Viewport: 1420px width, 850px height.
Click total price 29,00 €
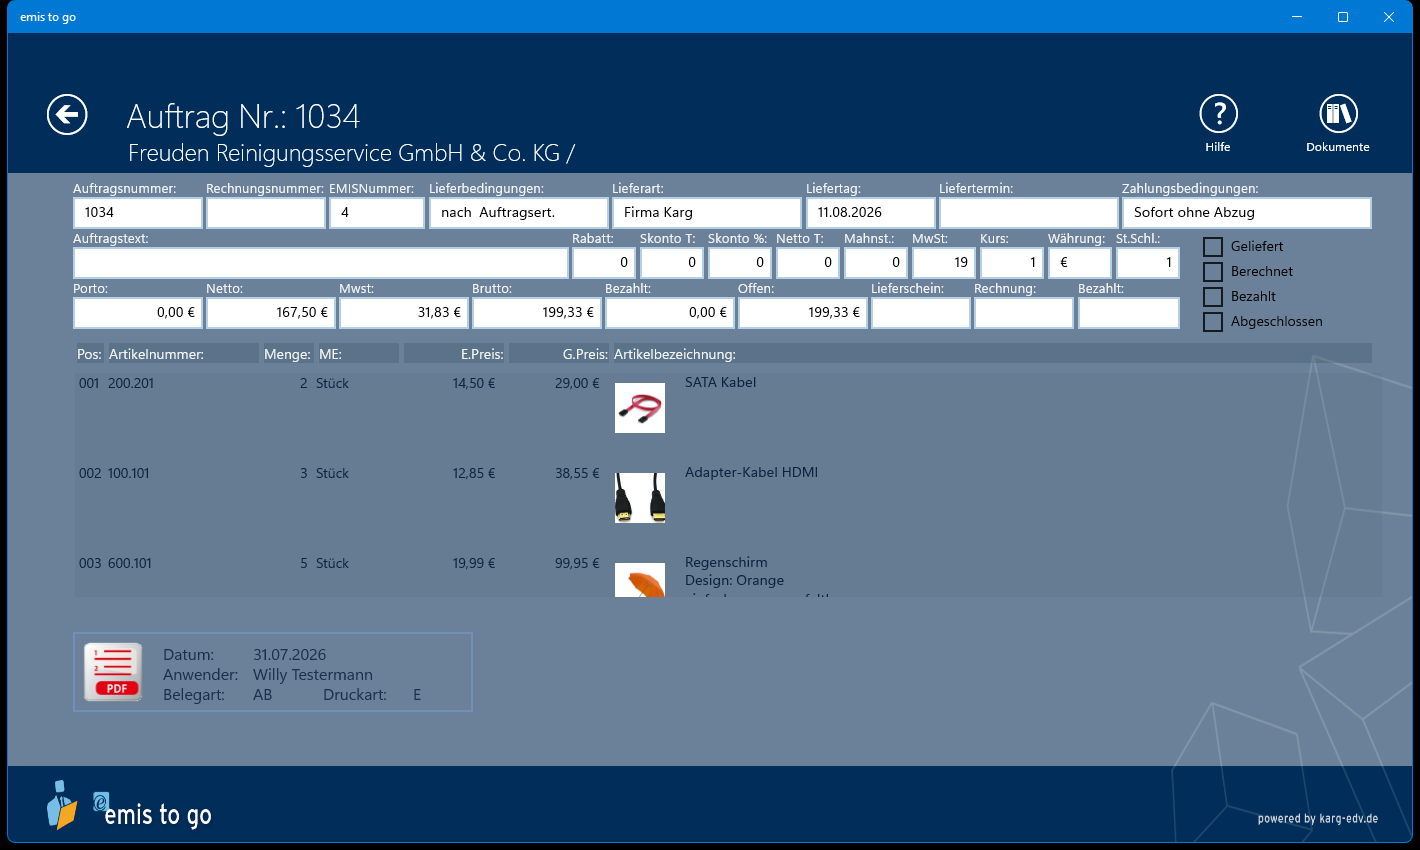pyautogui.click(x=577, y=383)
